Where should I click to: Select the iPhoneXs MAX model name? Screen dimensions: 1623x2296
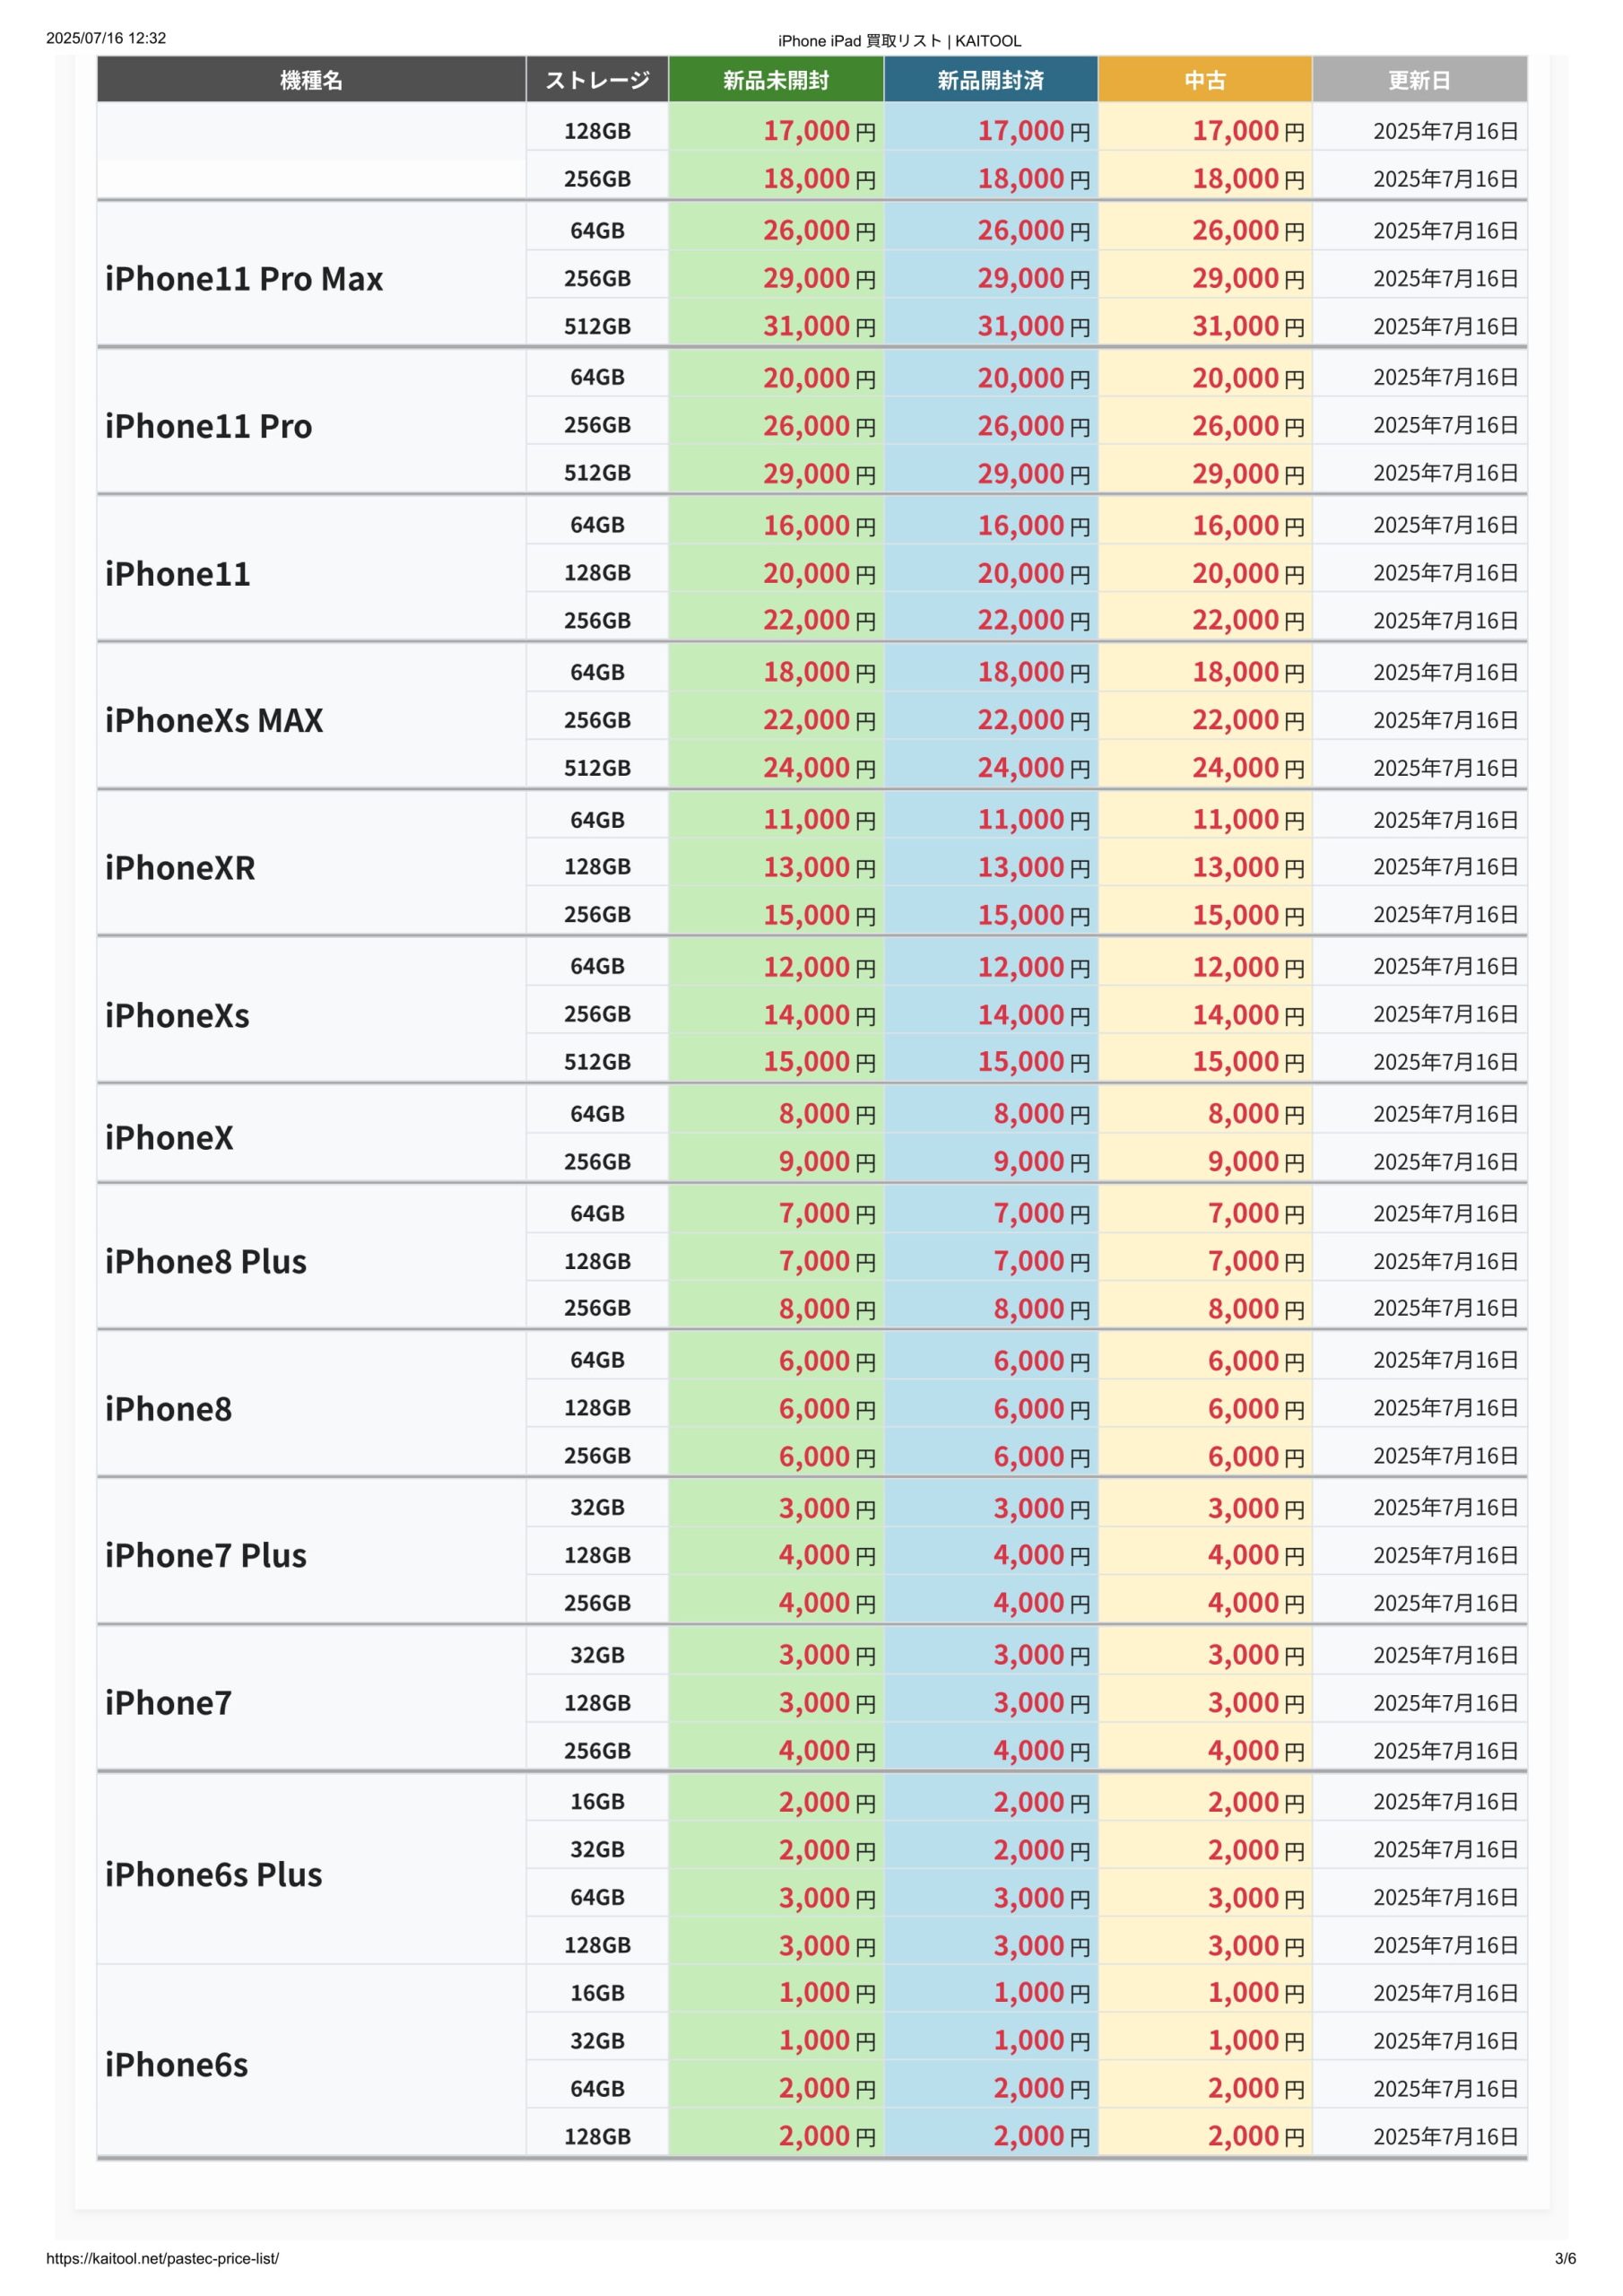[x=214, y=720]
